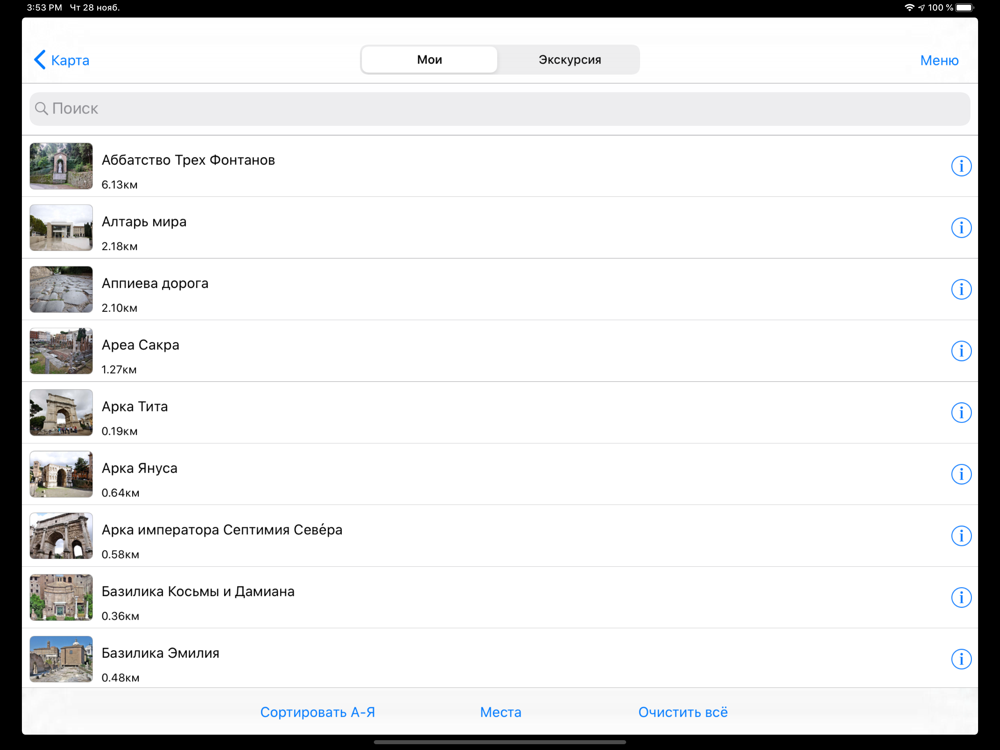This screenshot has height=750, width=1000.
Task: Click the title Ареа Сакра
Action: tap(140, 345)
